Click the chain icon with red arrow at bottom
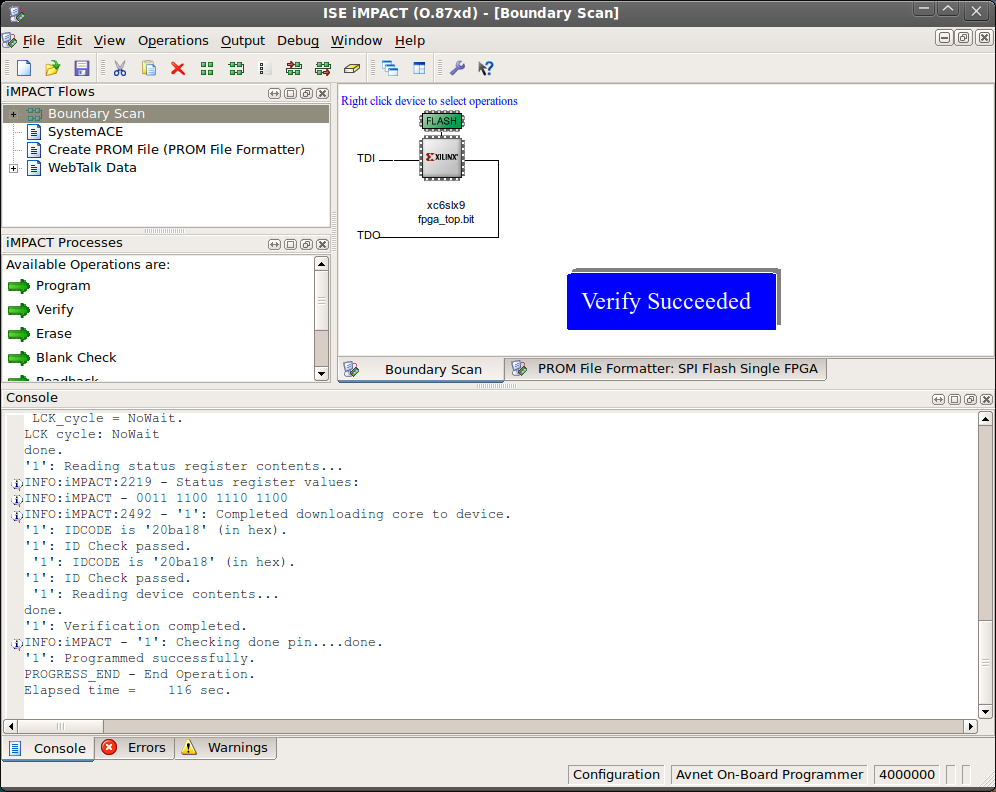Image resolution: width=996 pixels, height=792 pixels. click(323, 68)
